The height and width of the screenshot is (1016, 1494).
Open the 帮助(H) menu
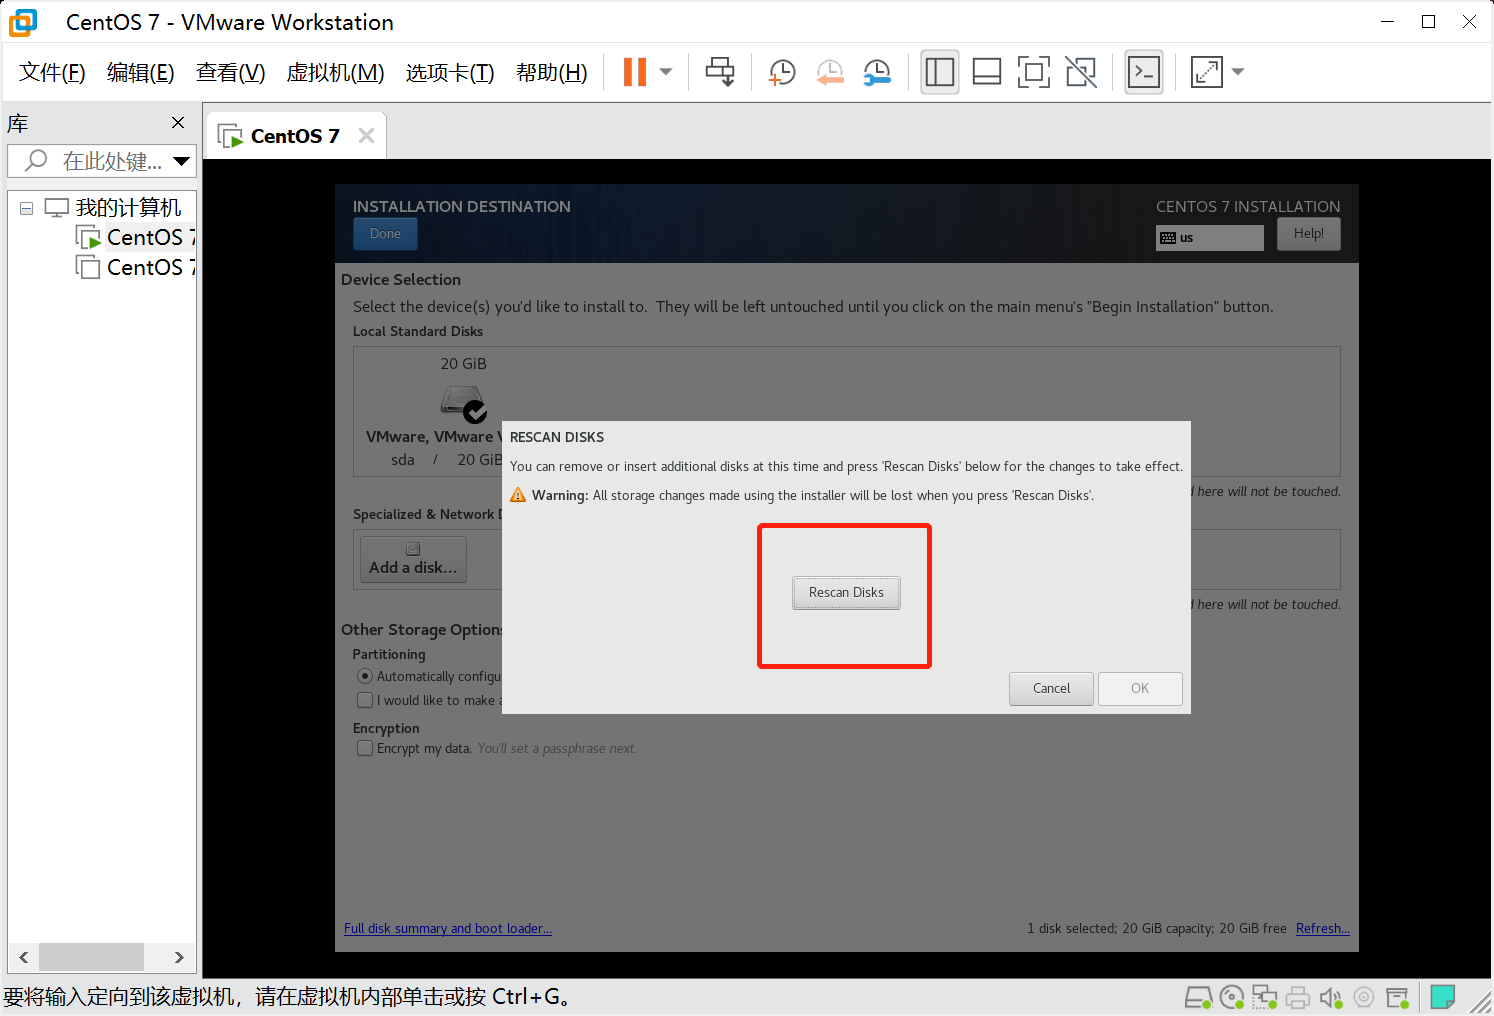(552, 72)
